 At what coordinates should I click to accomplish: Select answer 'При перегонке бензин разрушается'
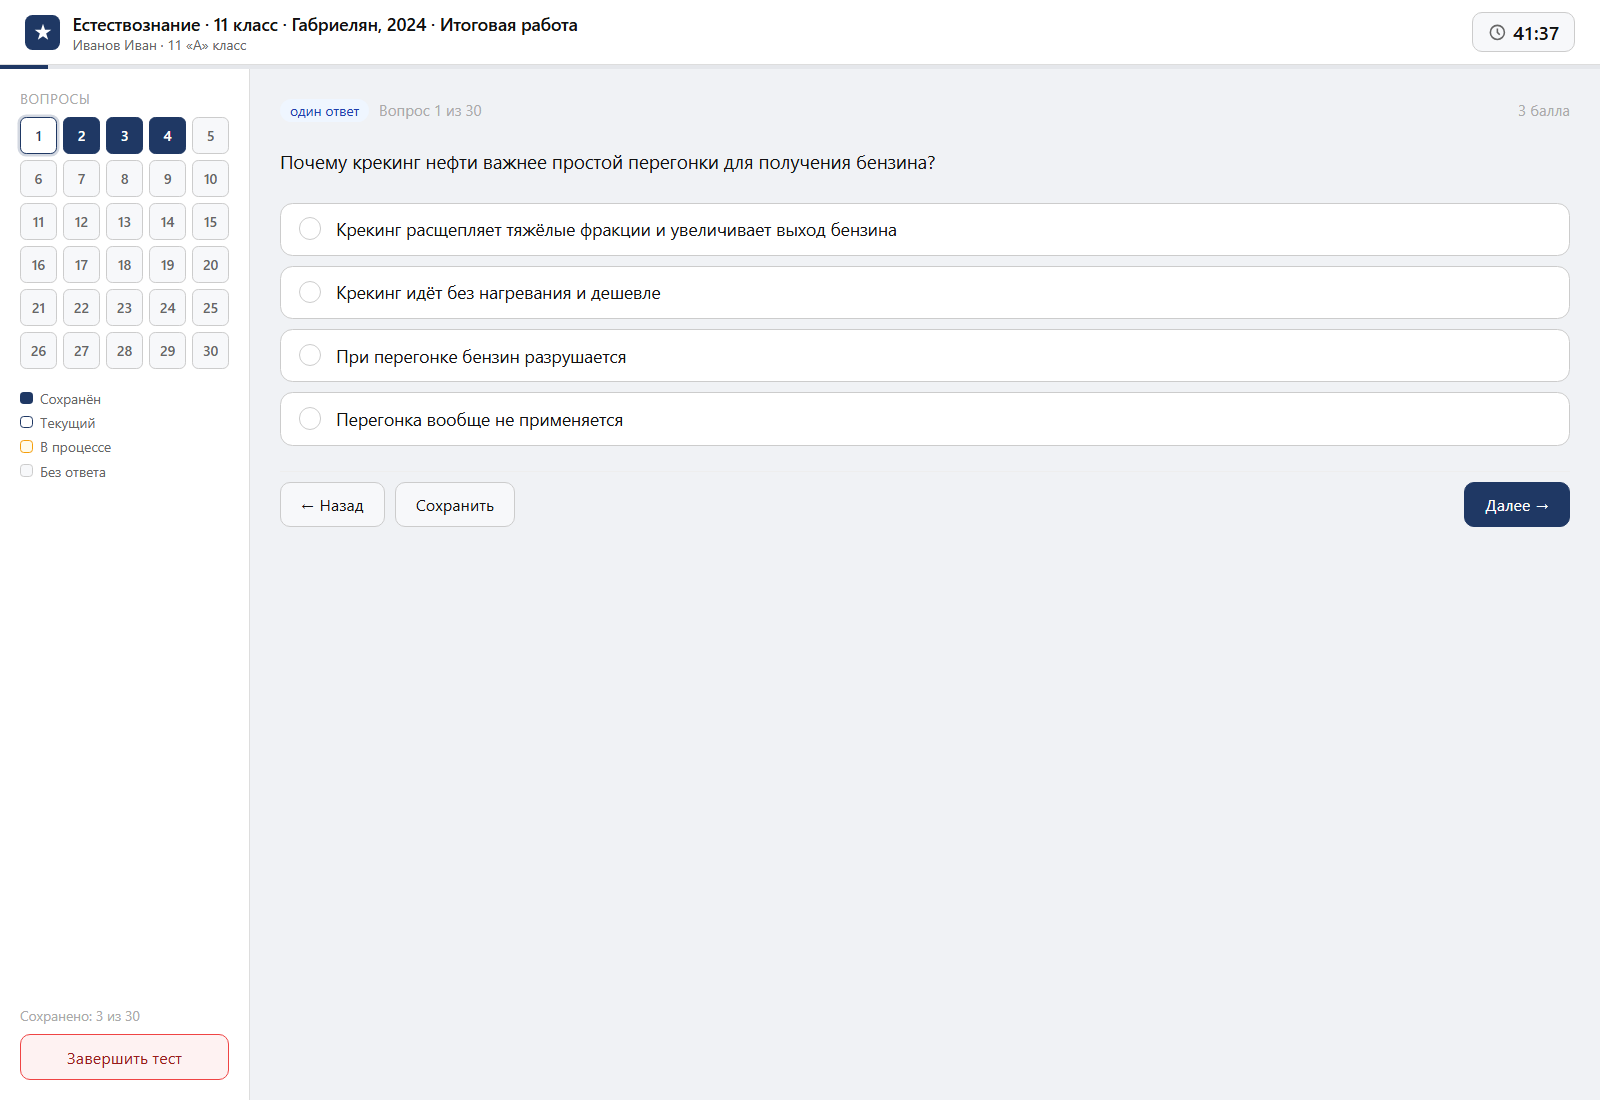(924, 356)
